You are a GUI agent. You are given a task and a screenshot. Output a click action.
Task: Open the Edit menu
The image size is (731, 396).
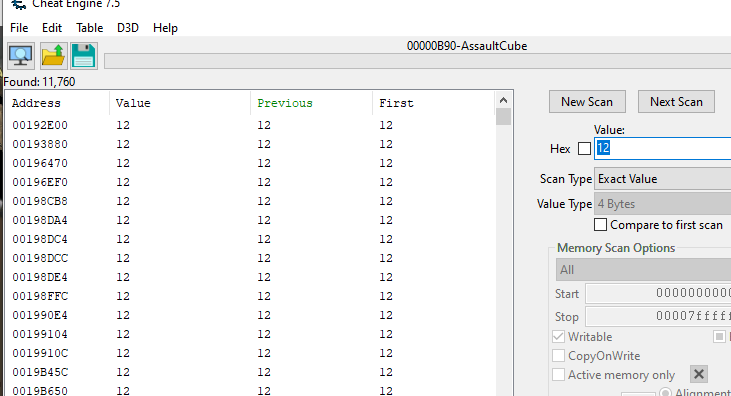pos(52,28)
